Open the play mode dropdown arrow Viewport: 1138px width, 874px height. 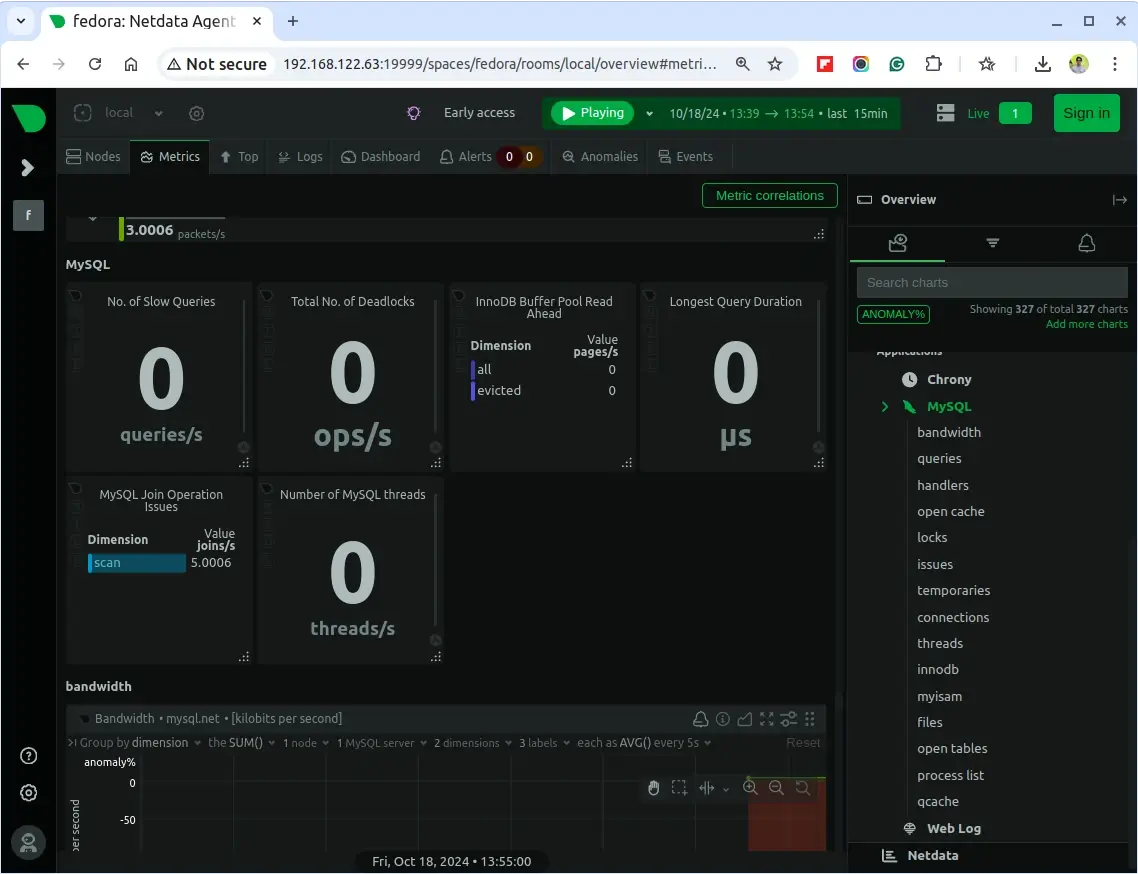click(x=649, y=113)
